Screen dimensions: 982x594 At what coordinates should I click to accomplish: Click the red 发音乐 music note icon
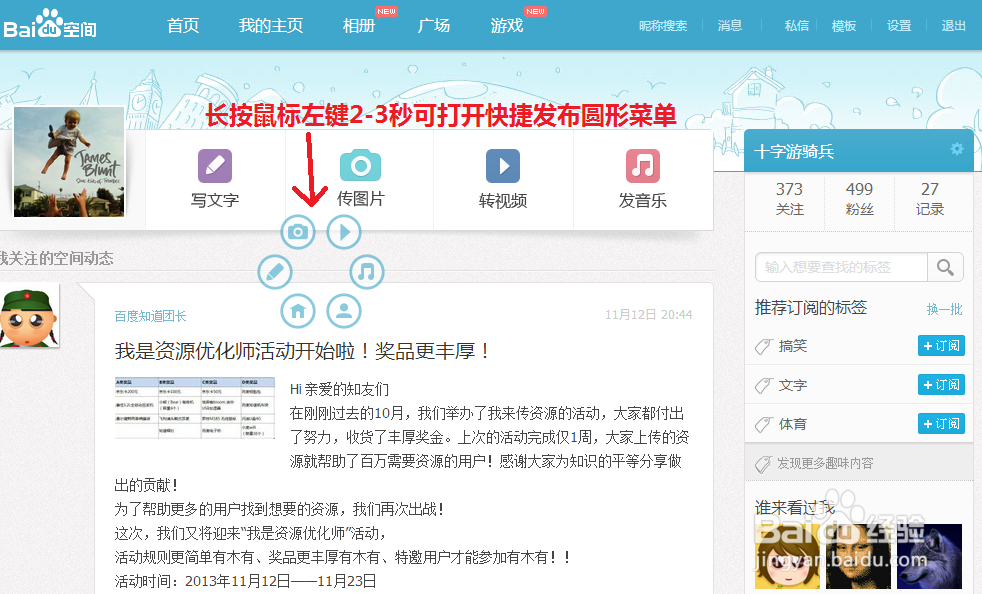pyautogui.click(x=643, y=166)
